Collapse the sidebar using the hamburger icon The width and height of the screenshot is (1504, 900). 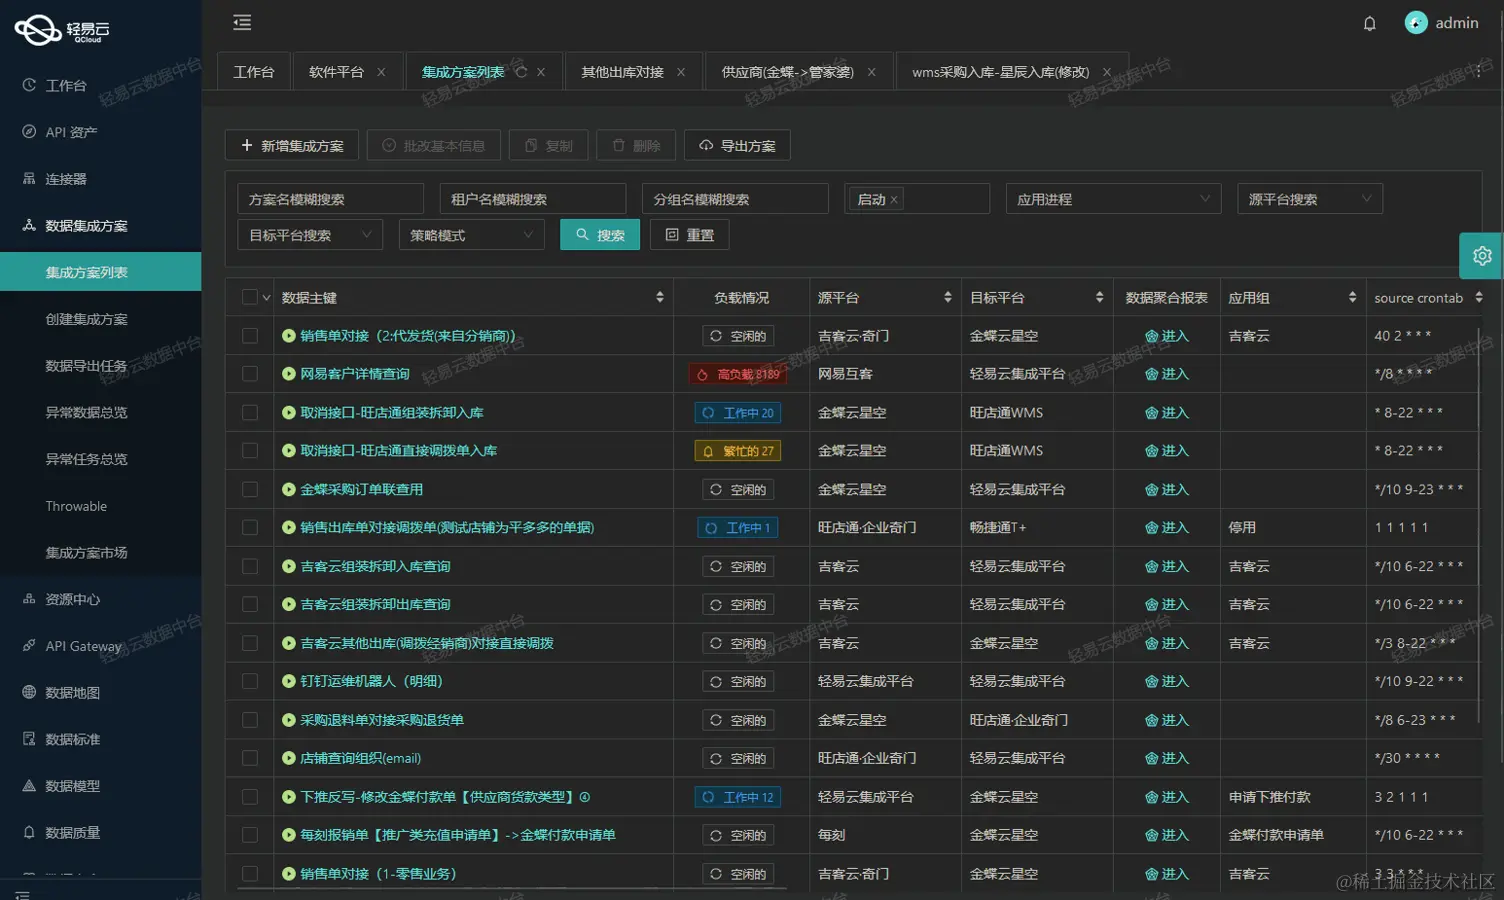click(x=242, y=22)
